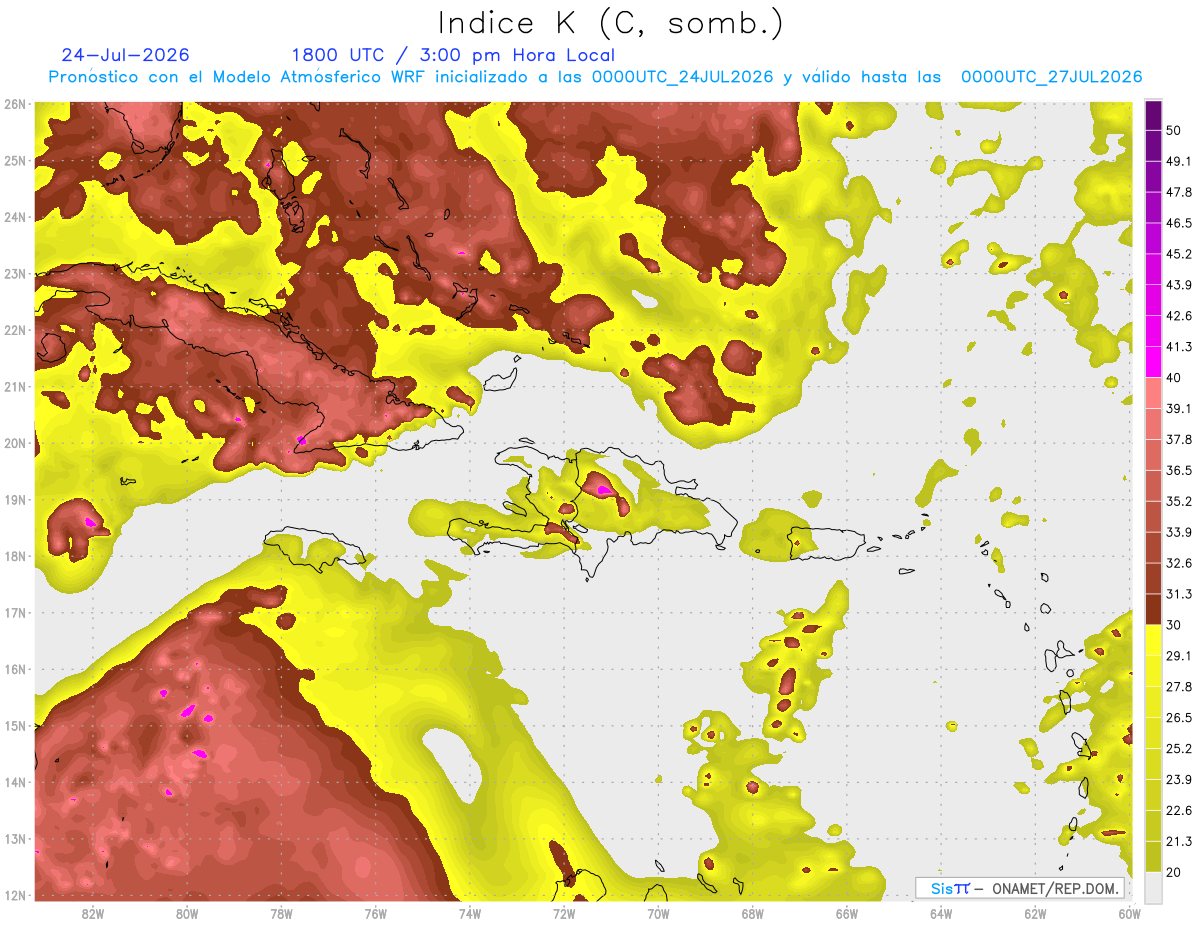This screenshot has height=927, width=1200.
Task: Click the longitude label '64W'
Action: tap(941, 913)
